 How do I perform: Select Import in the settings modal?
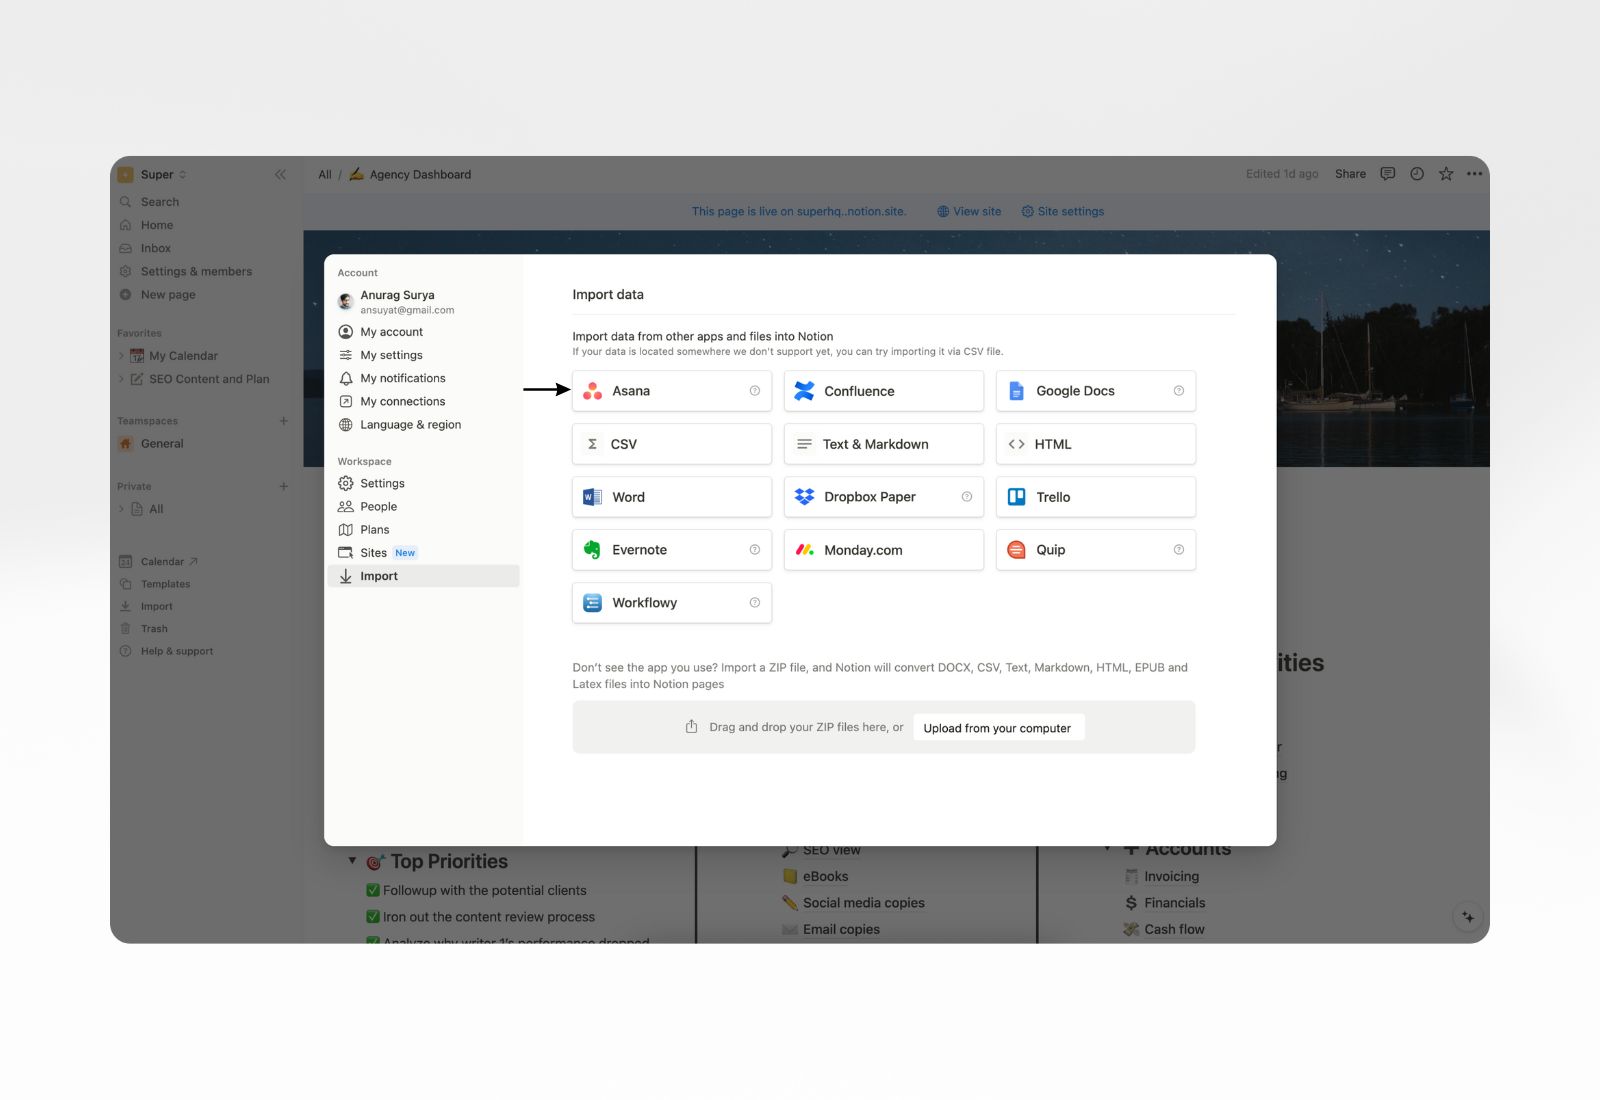[x=424, y=576]
